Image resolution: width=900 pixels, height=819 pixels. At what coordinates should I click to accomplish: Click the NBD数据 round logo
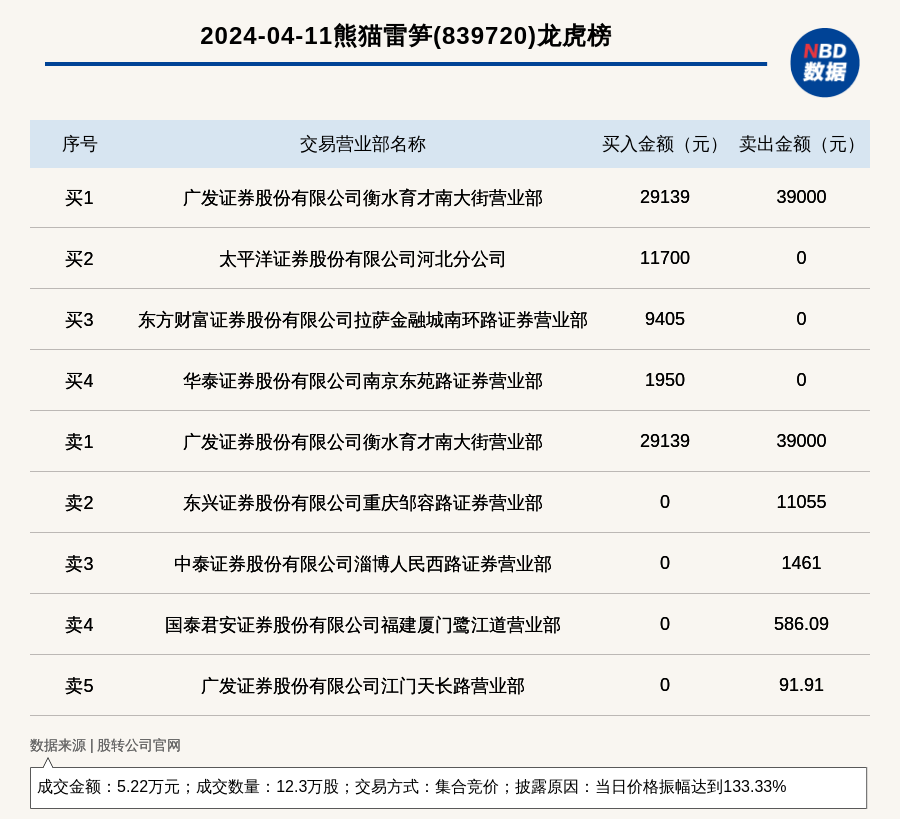click(x=824, y=63)
